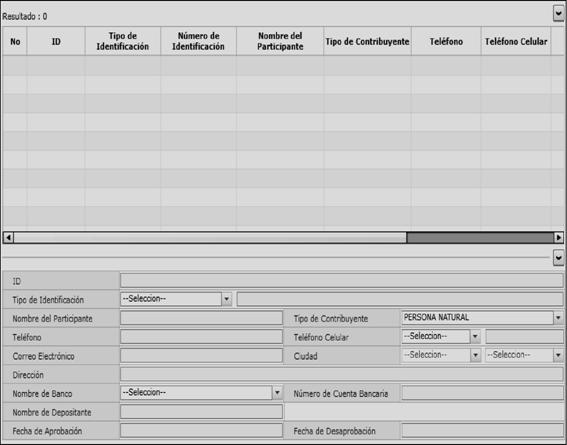Collapse the Resultado grid panel arrow
Viewport: 567px width, 445px height.
[x=559, y=14]
